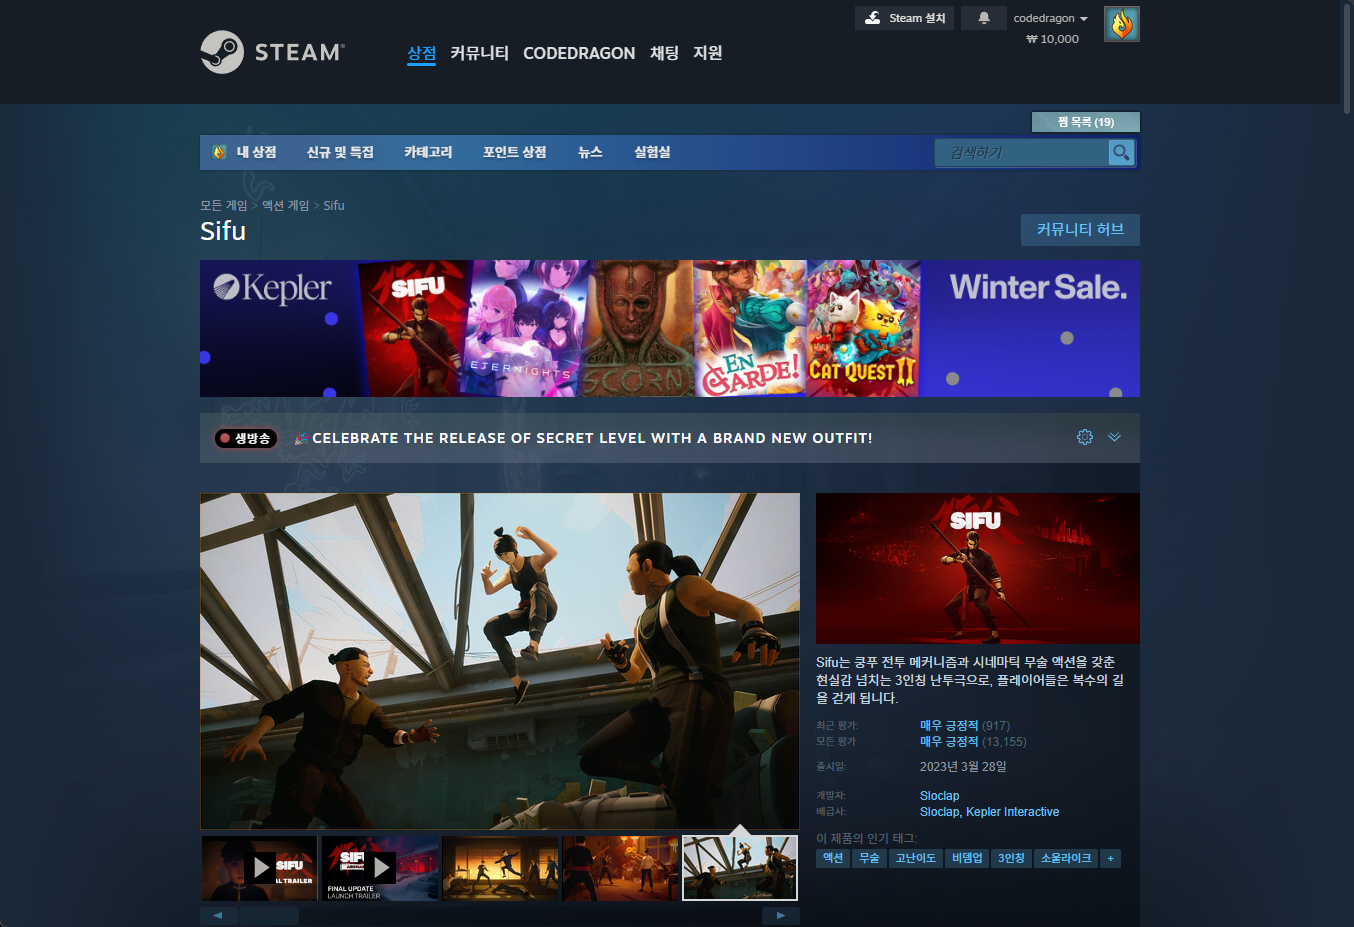This screenshot has width=1354, height=927.
Task: Click the Steam 설치 button
Action: click(904, 18)
